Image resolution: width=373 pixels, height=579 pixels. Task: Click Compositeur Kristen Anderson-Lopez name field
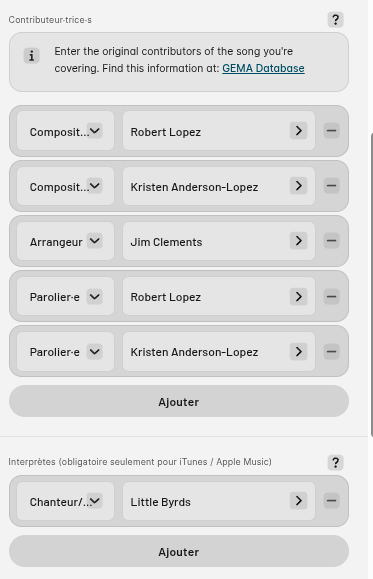coord(219,186)
